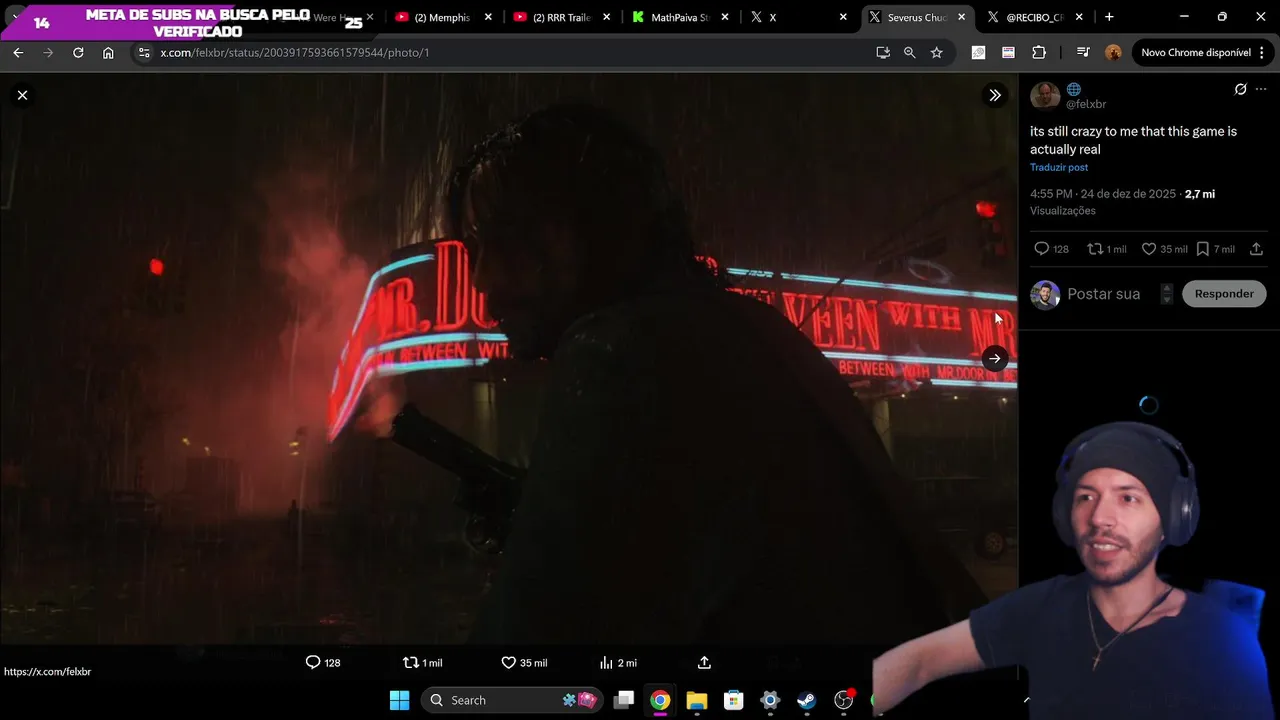Click the Responder button
This screenshot has height=720, width=1280.
[x=1224, y=294]
